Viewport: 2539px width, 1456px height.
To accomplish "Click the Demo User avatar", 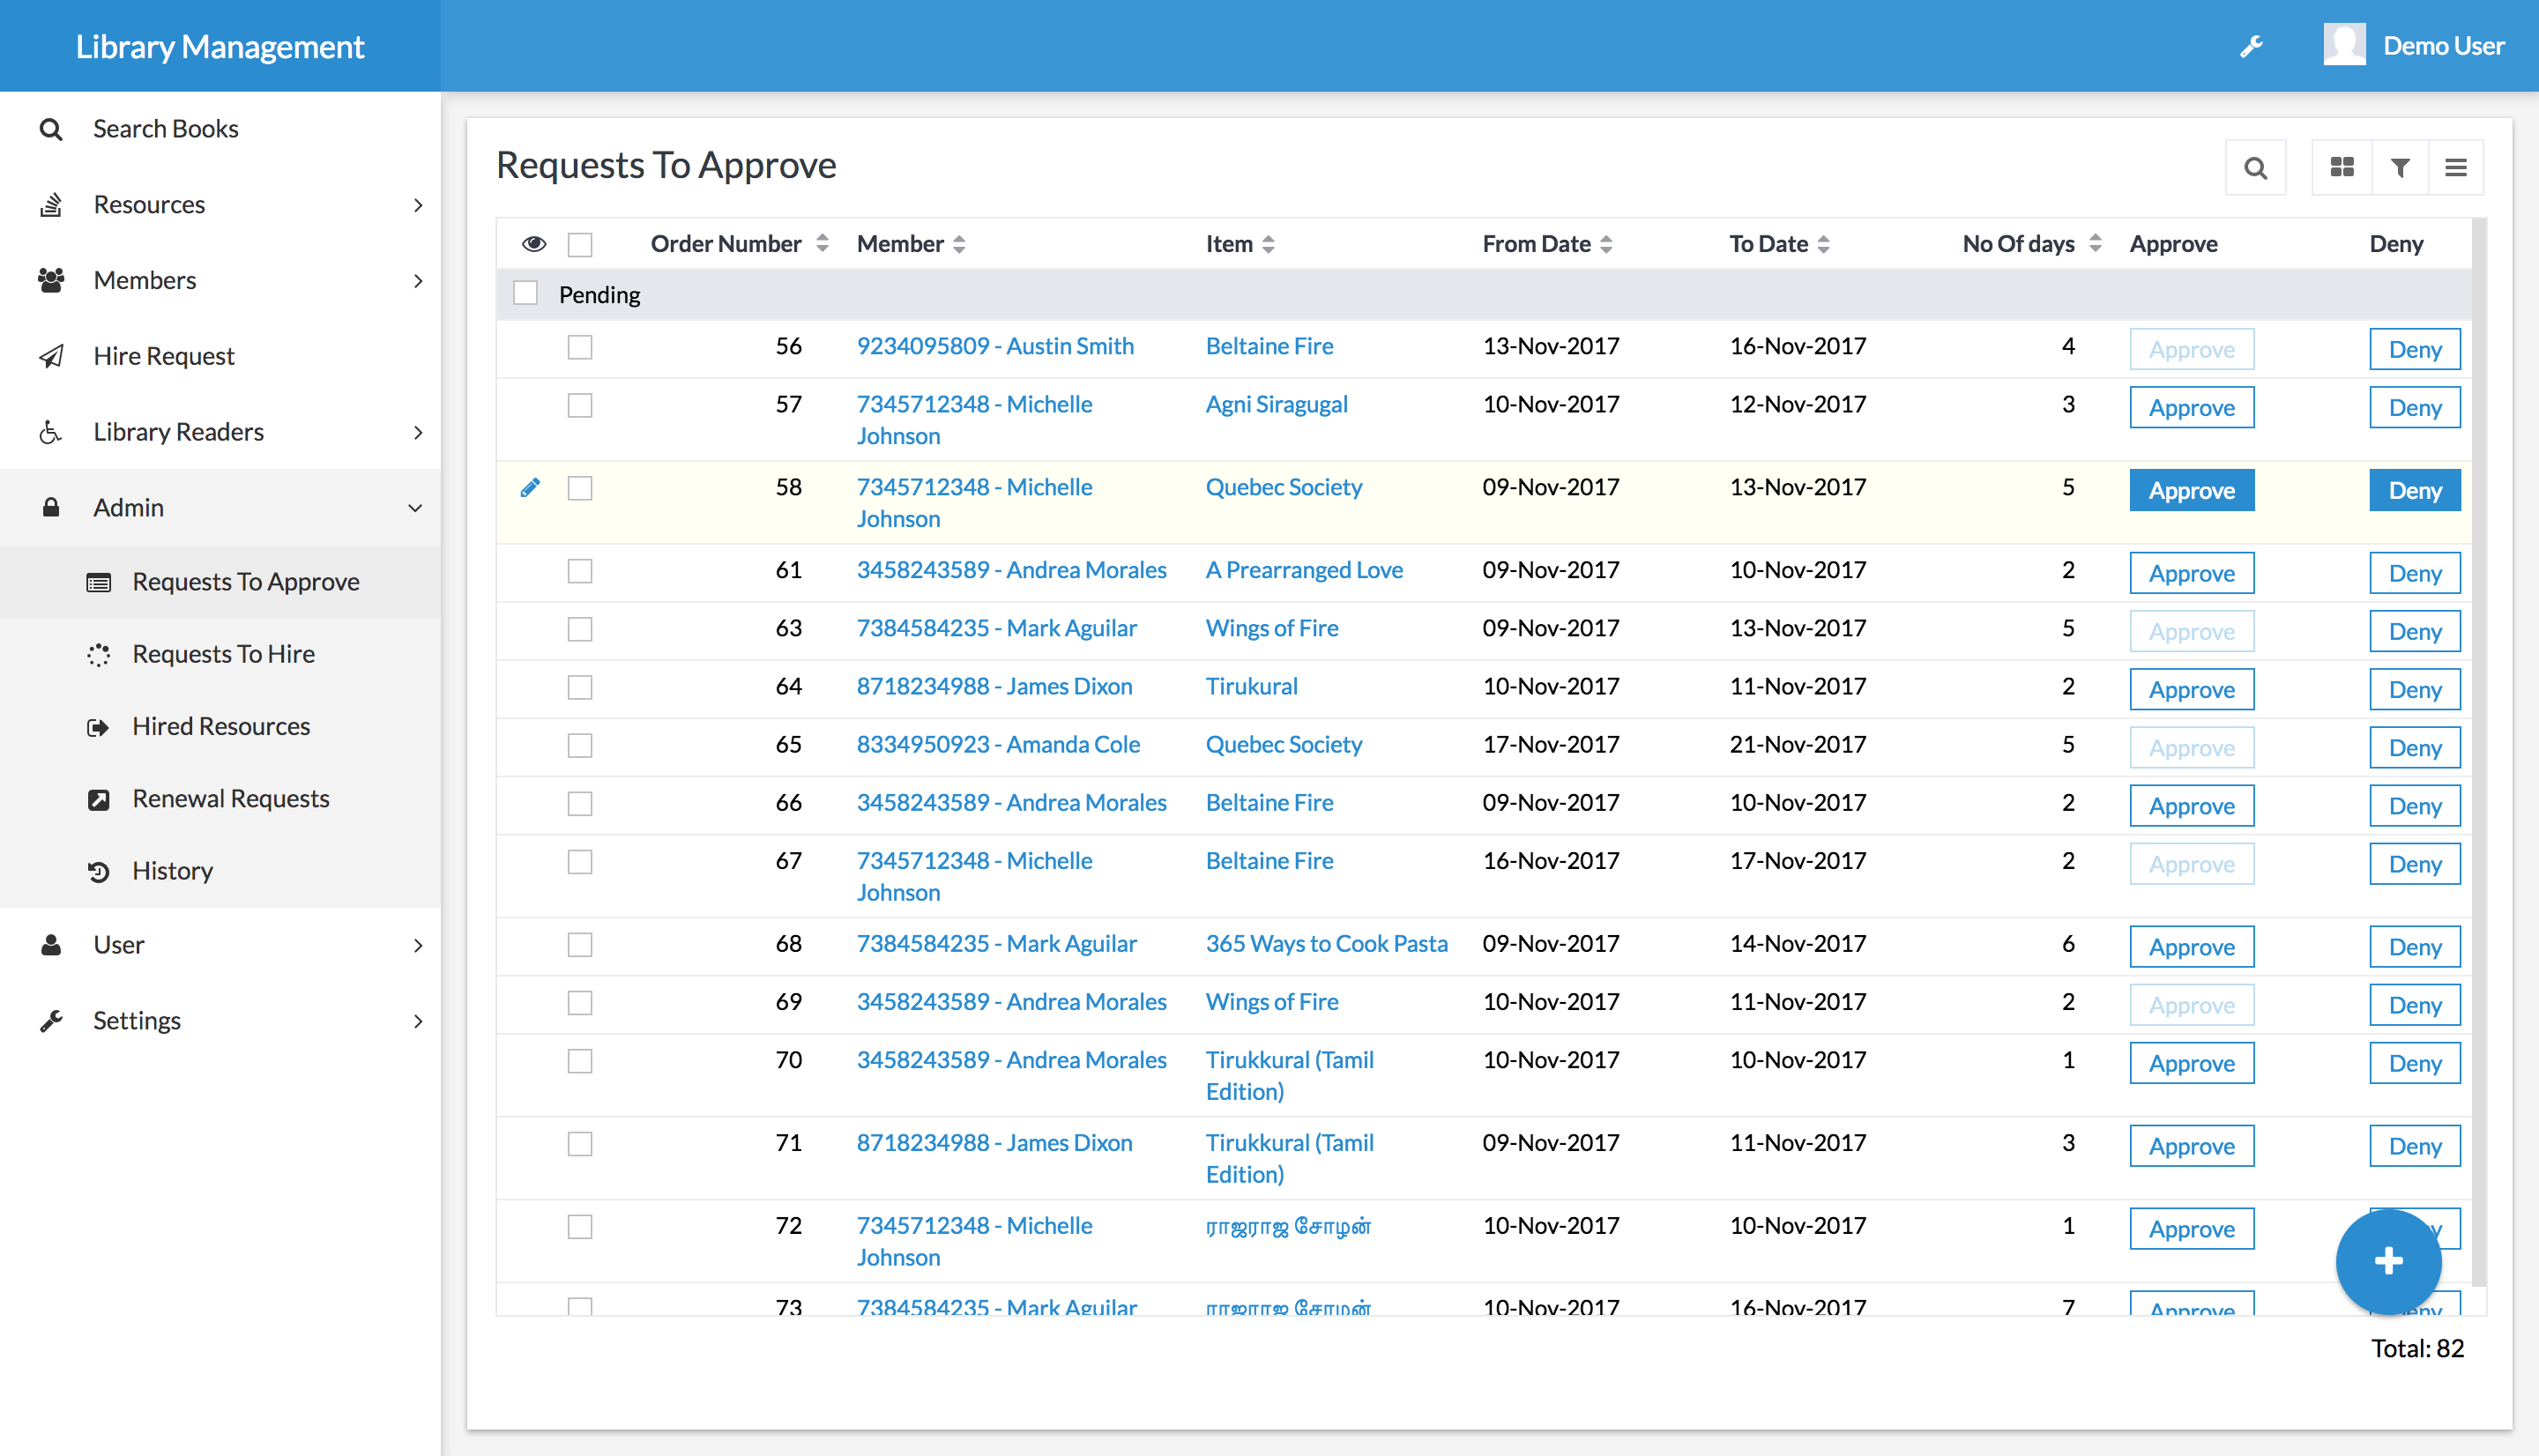I will click(x=2344, y=46).
